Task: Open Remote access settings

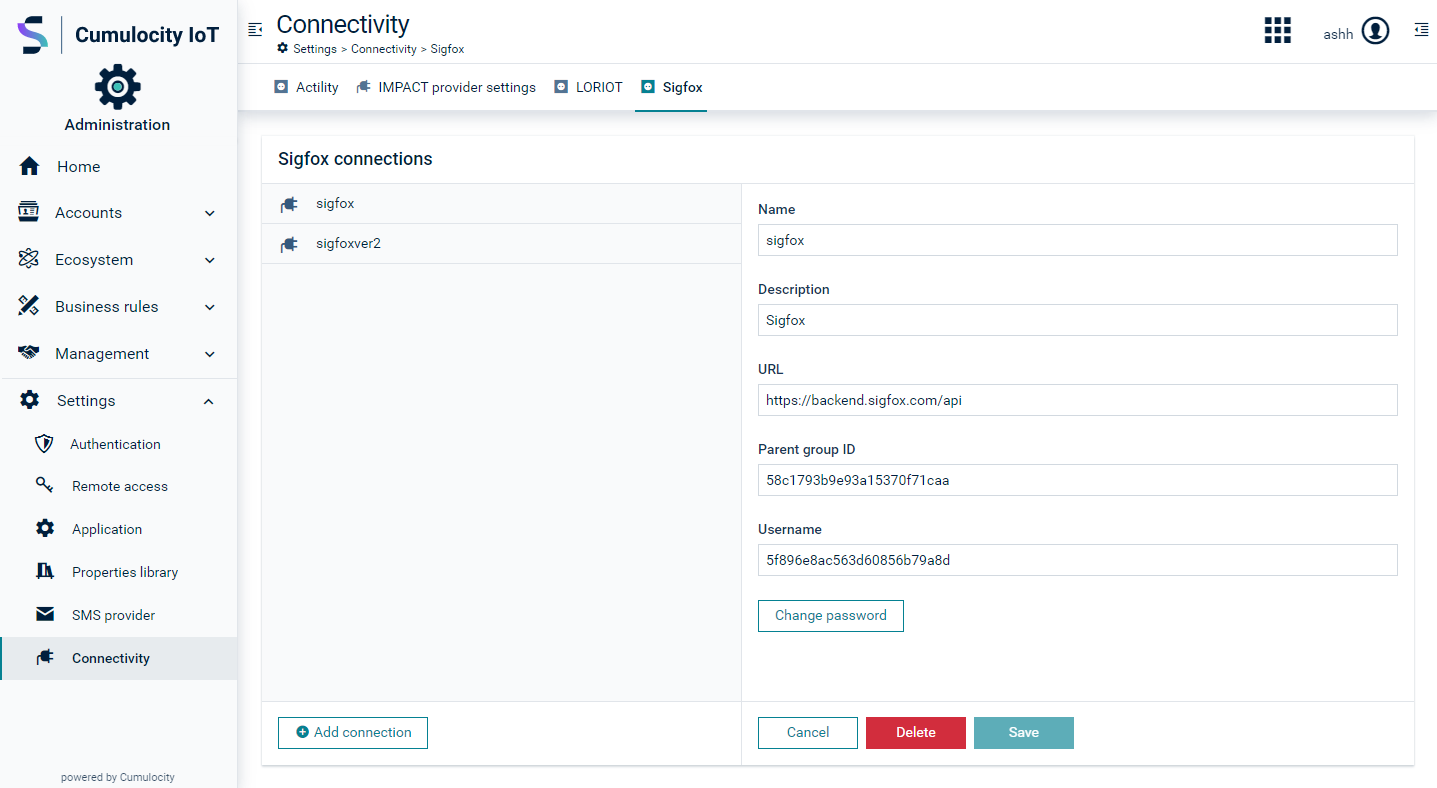Action: click(119, 486)
